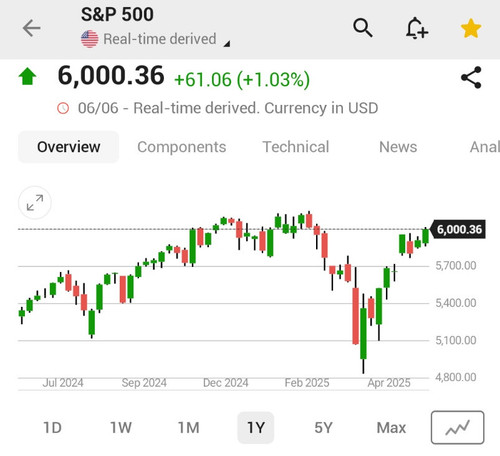Viewport: 500px width, 456px height.
Task: Expand the chart to fullscreen
Action: tap(35, 202)
